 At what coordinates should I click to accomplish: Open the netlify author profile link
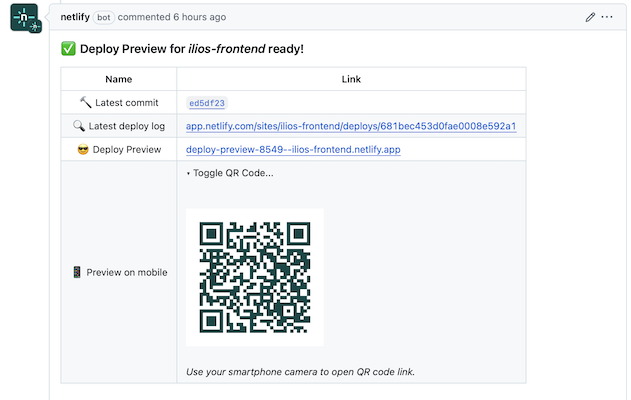pos(76,17)
